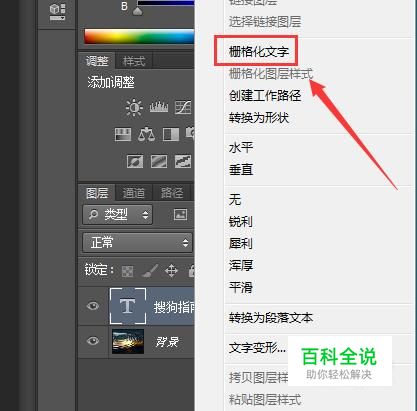Set anti-aliasing to 无
The image size is (417, 411).
coord(235,200)
